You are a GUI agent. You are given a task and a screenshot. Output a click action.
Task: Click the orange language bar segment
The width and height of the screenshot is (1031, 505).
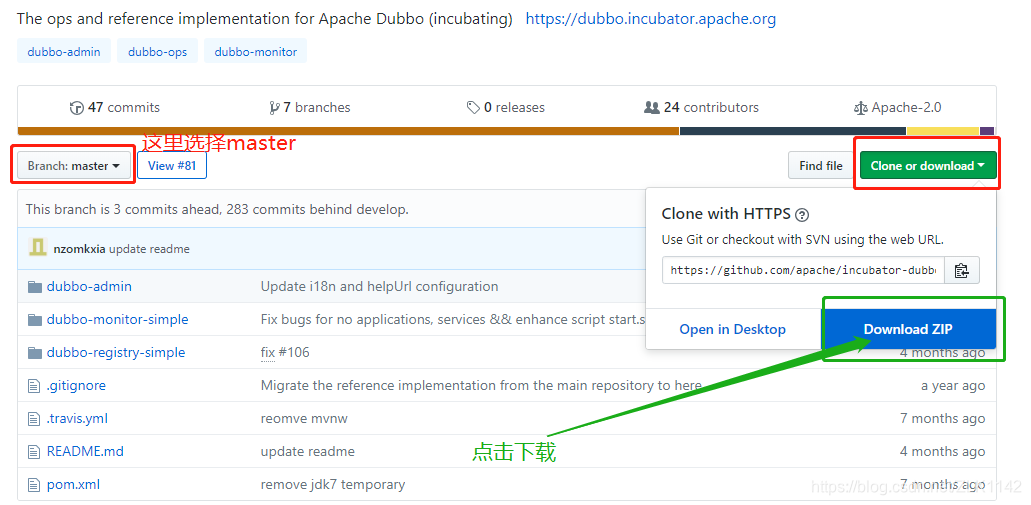pos(348,131)
